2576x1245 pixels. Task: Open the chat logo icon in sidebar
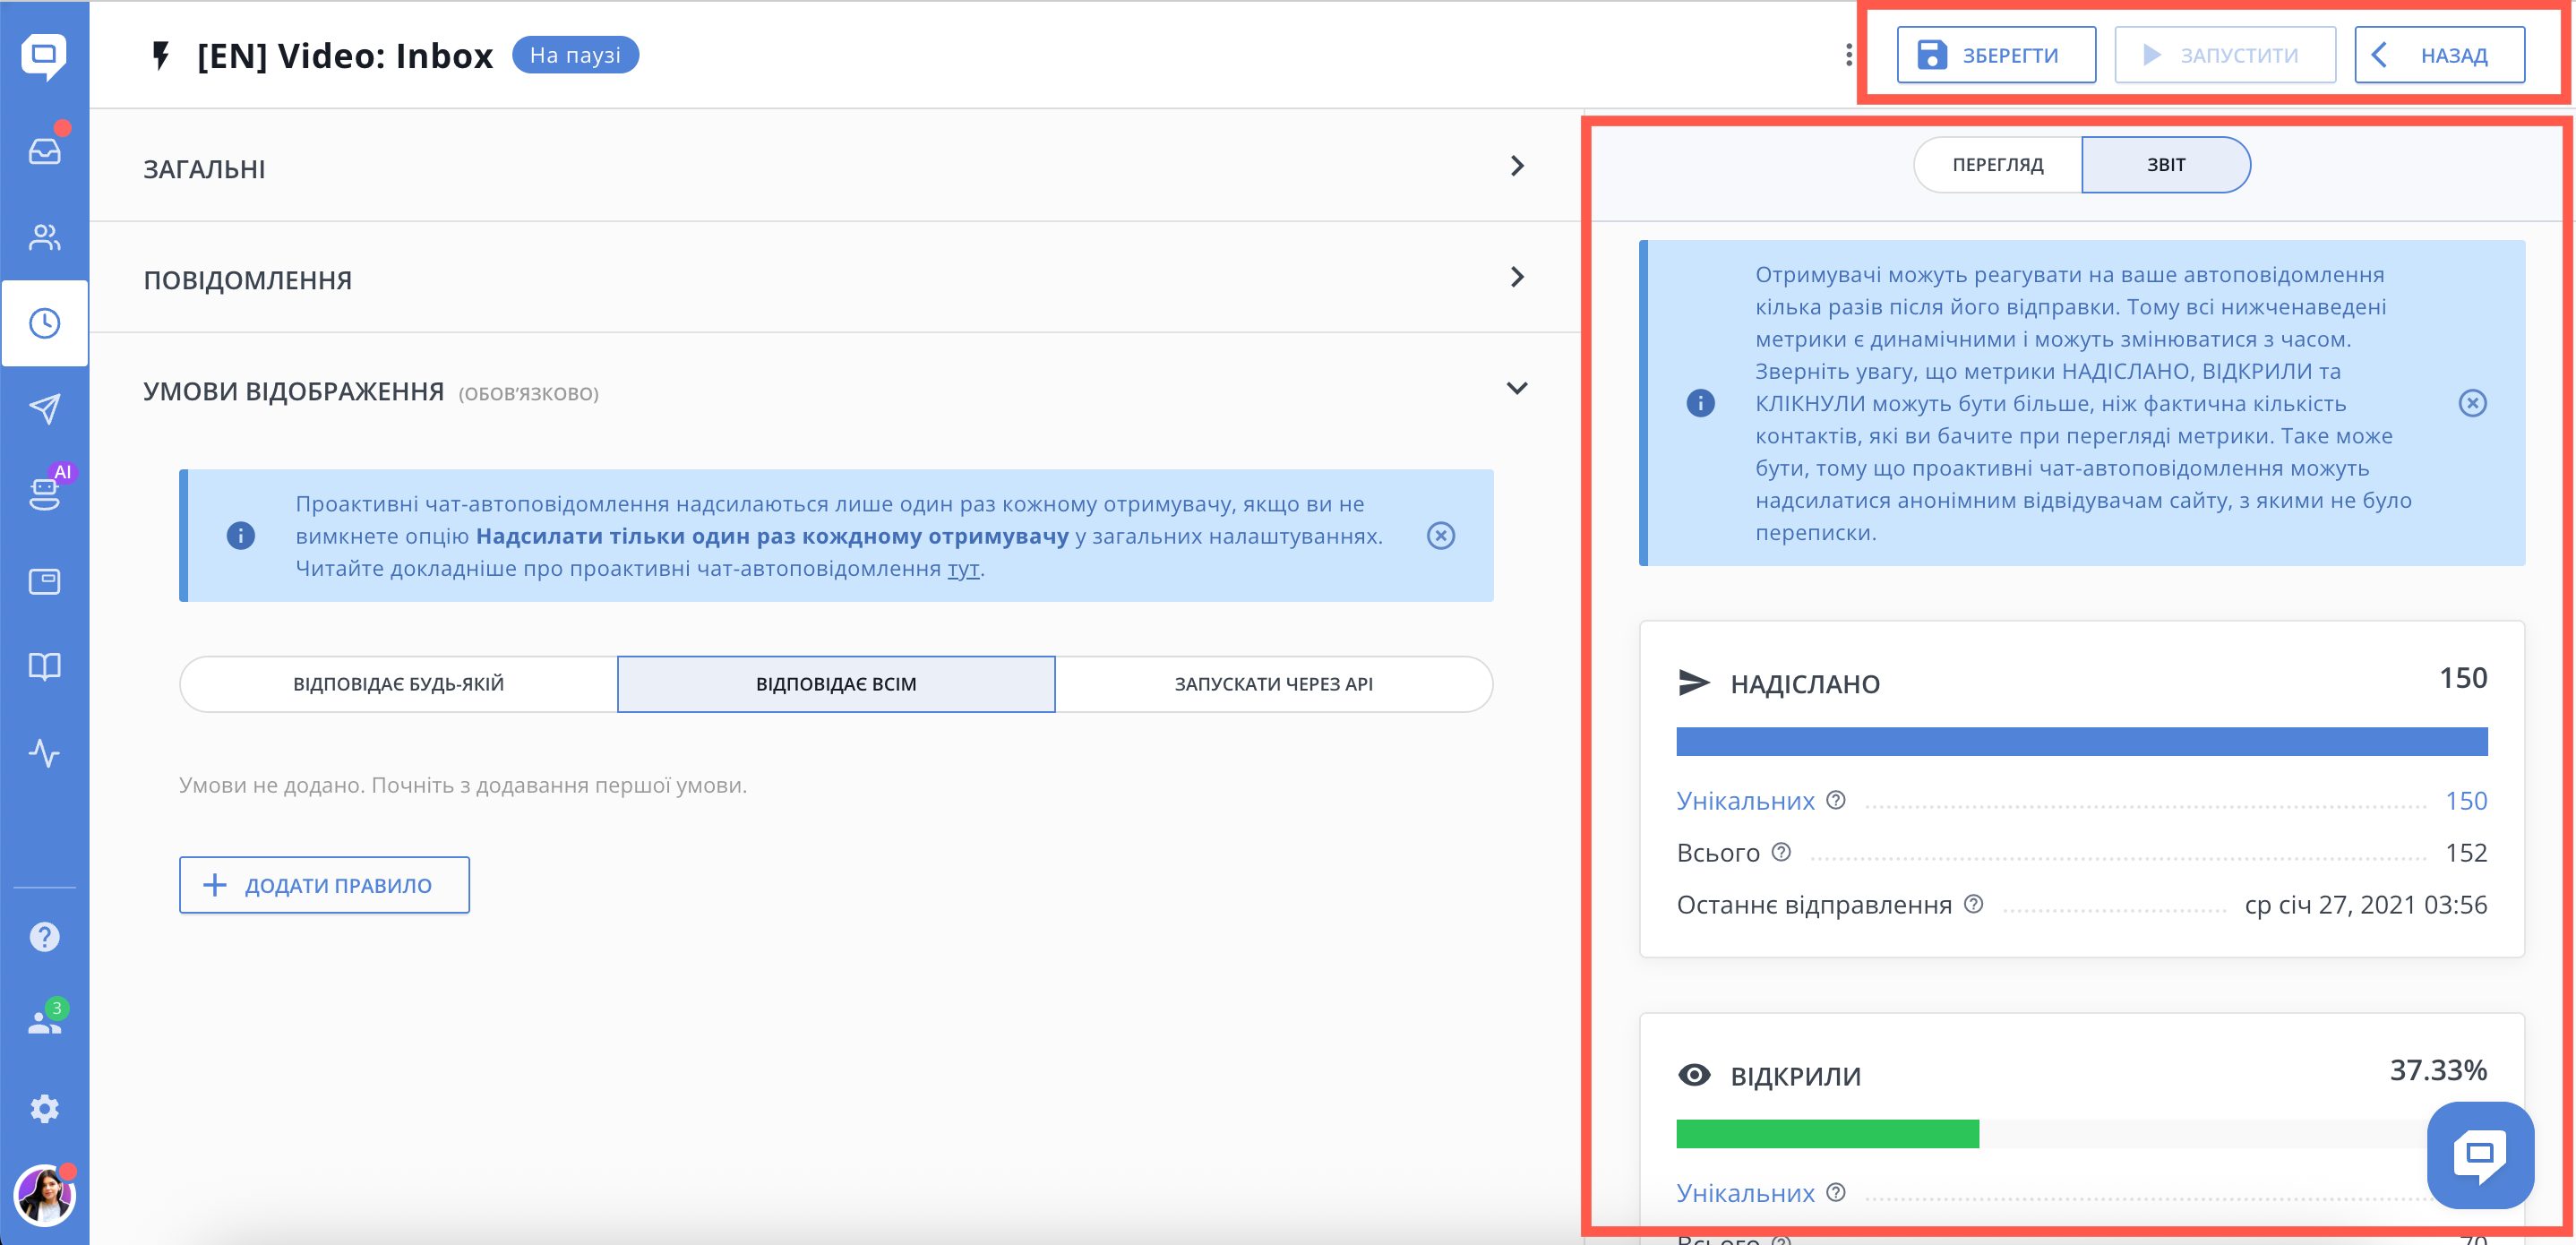point(44,56)
